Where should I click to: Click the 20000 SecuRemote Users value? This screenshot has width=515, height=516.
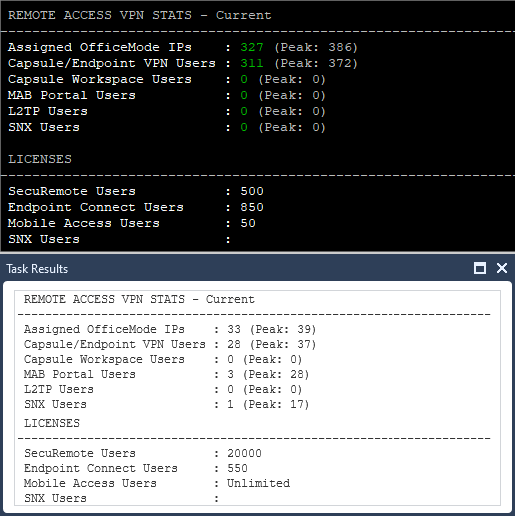point(244,453)
